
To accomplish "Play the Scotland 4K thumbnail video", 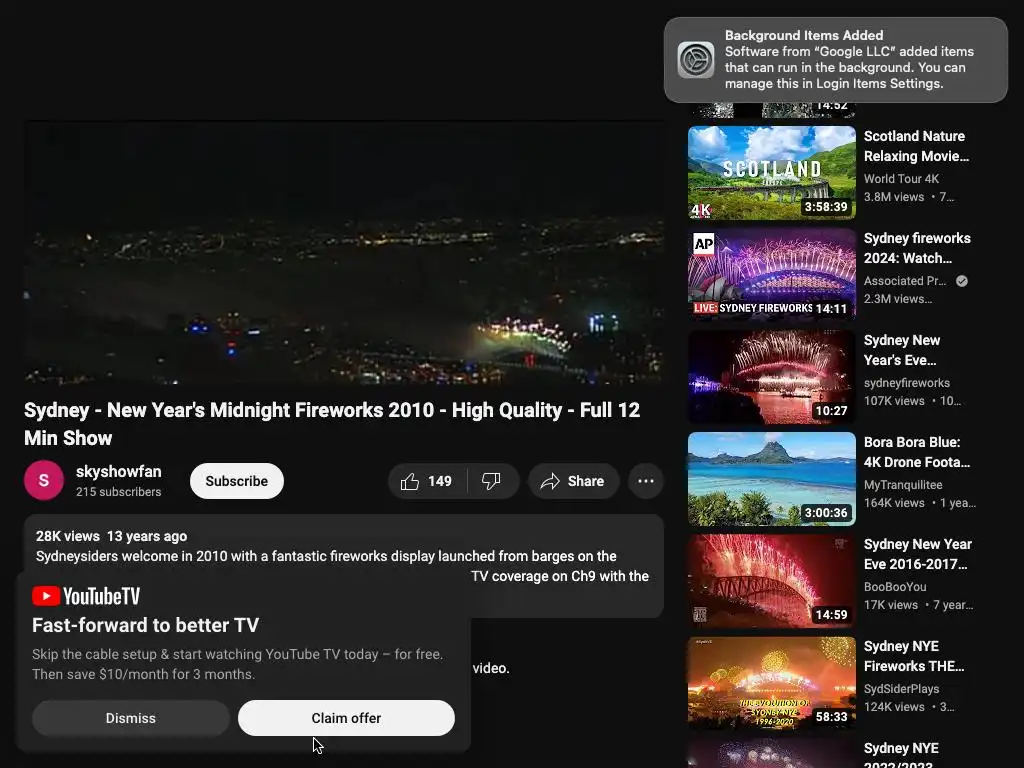I will (x=771, y=173).
